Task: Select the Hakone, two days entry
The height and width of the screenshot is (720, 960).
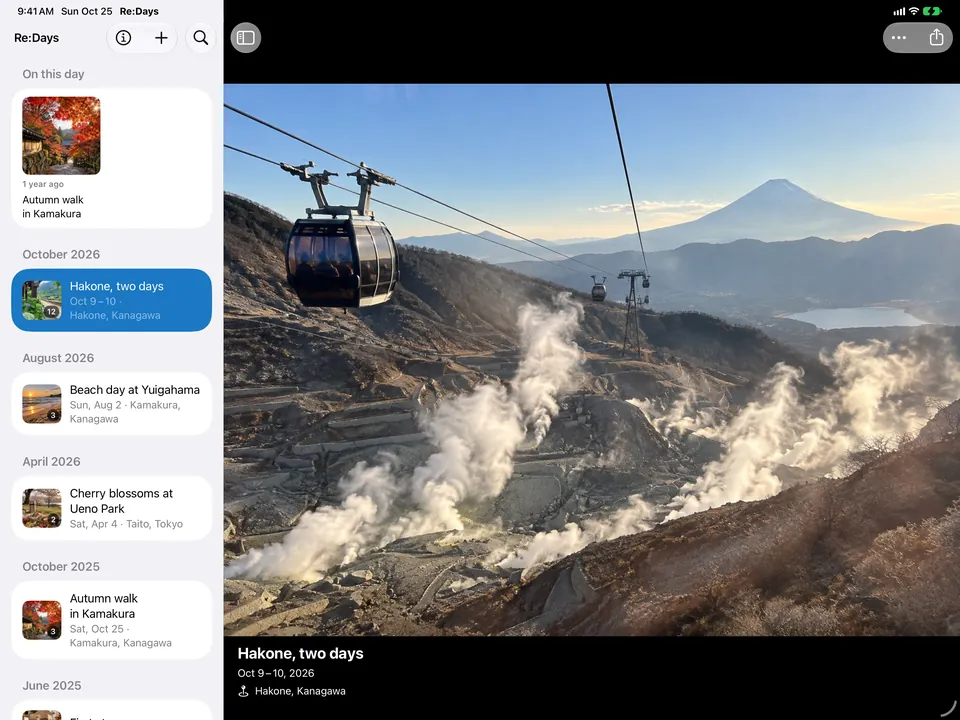Action: 111,300
